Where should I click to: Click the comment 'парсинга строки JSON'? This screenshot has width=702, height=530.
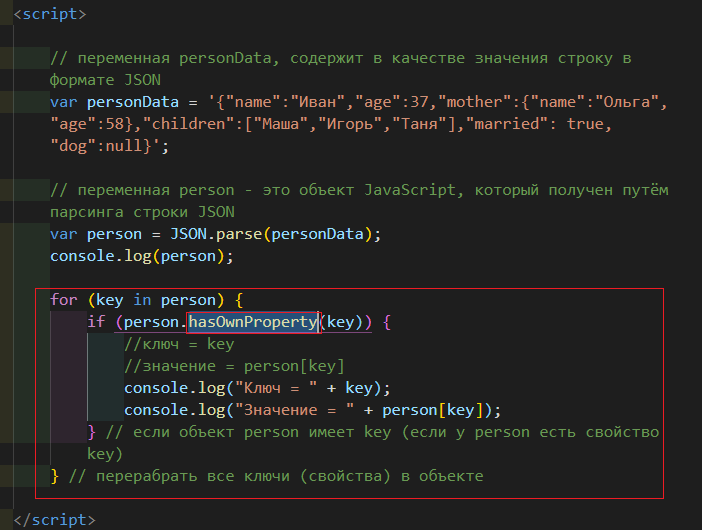pos(142,212)
